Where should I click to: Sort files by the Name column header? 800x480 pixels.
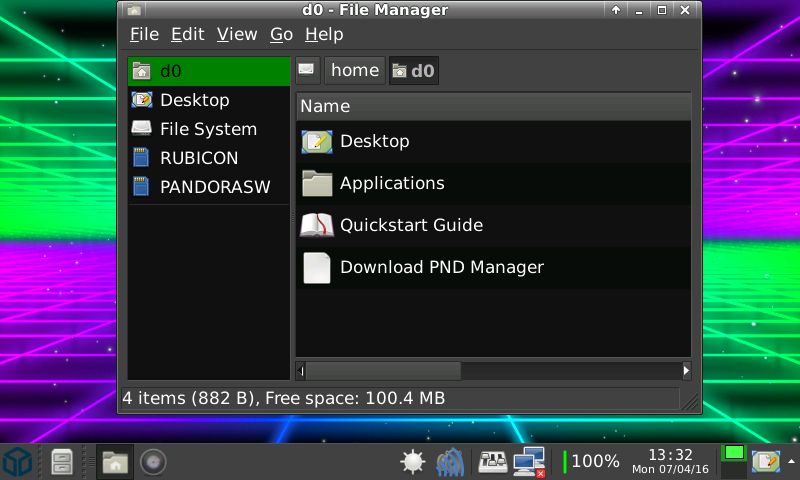point(492,106)
